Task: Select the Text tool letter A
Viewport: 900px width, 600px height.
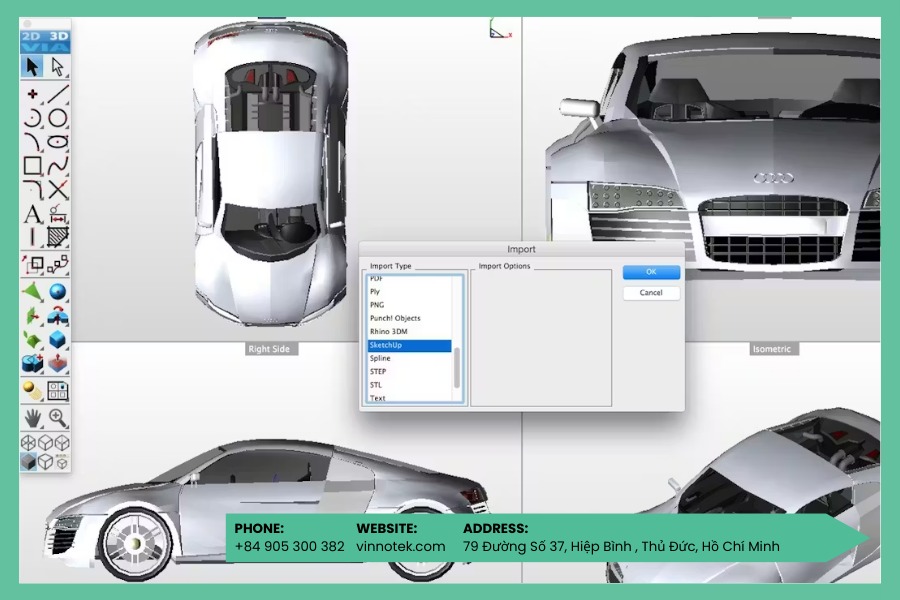Action: pyautogui.click(x=33, y=214)
